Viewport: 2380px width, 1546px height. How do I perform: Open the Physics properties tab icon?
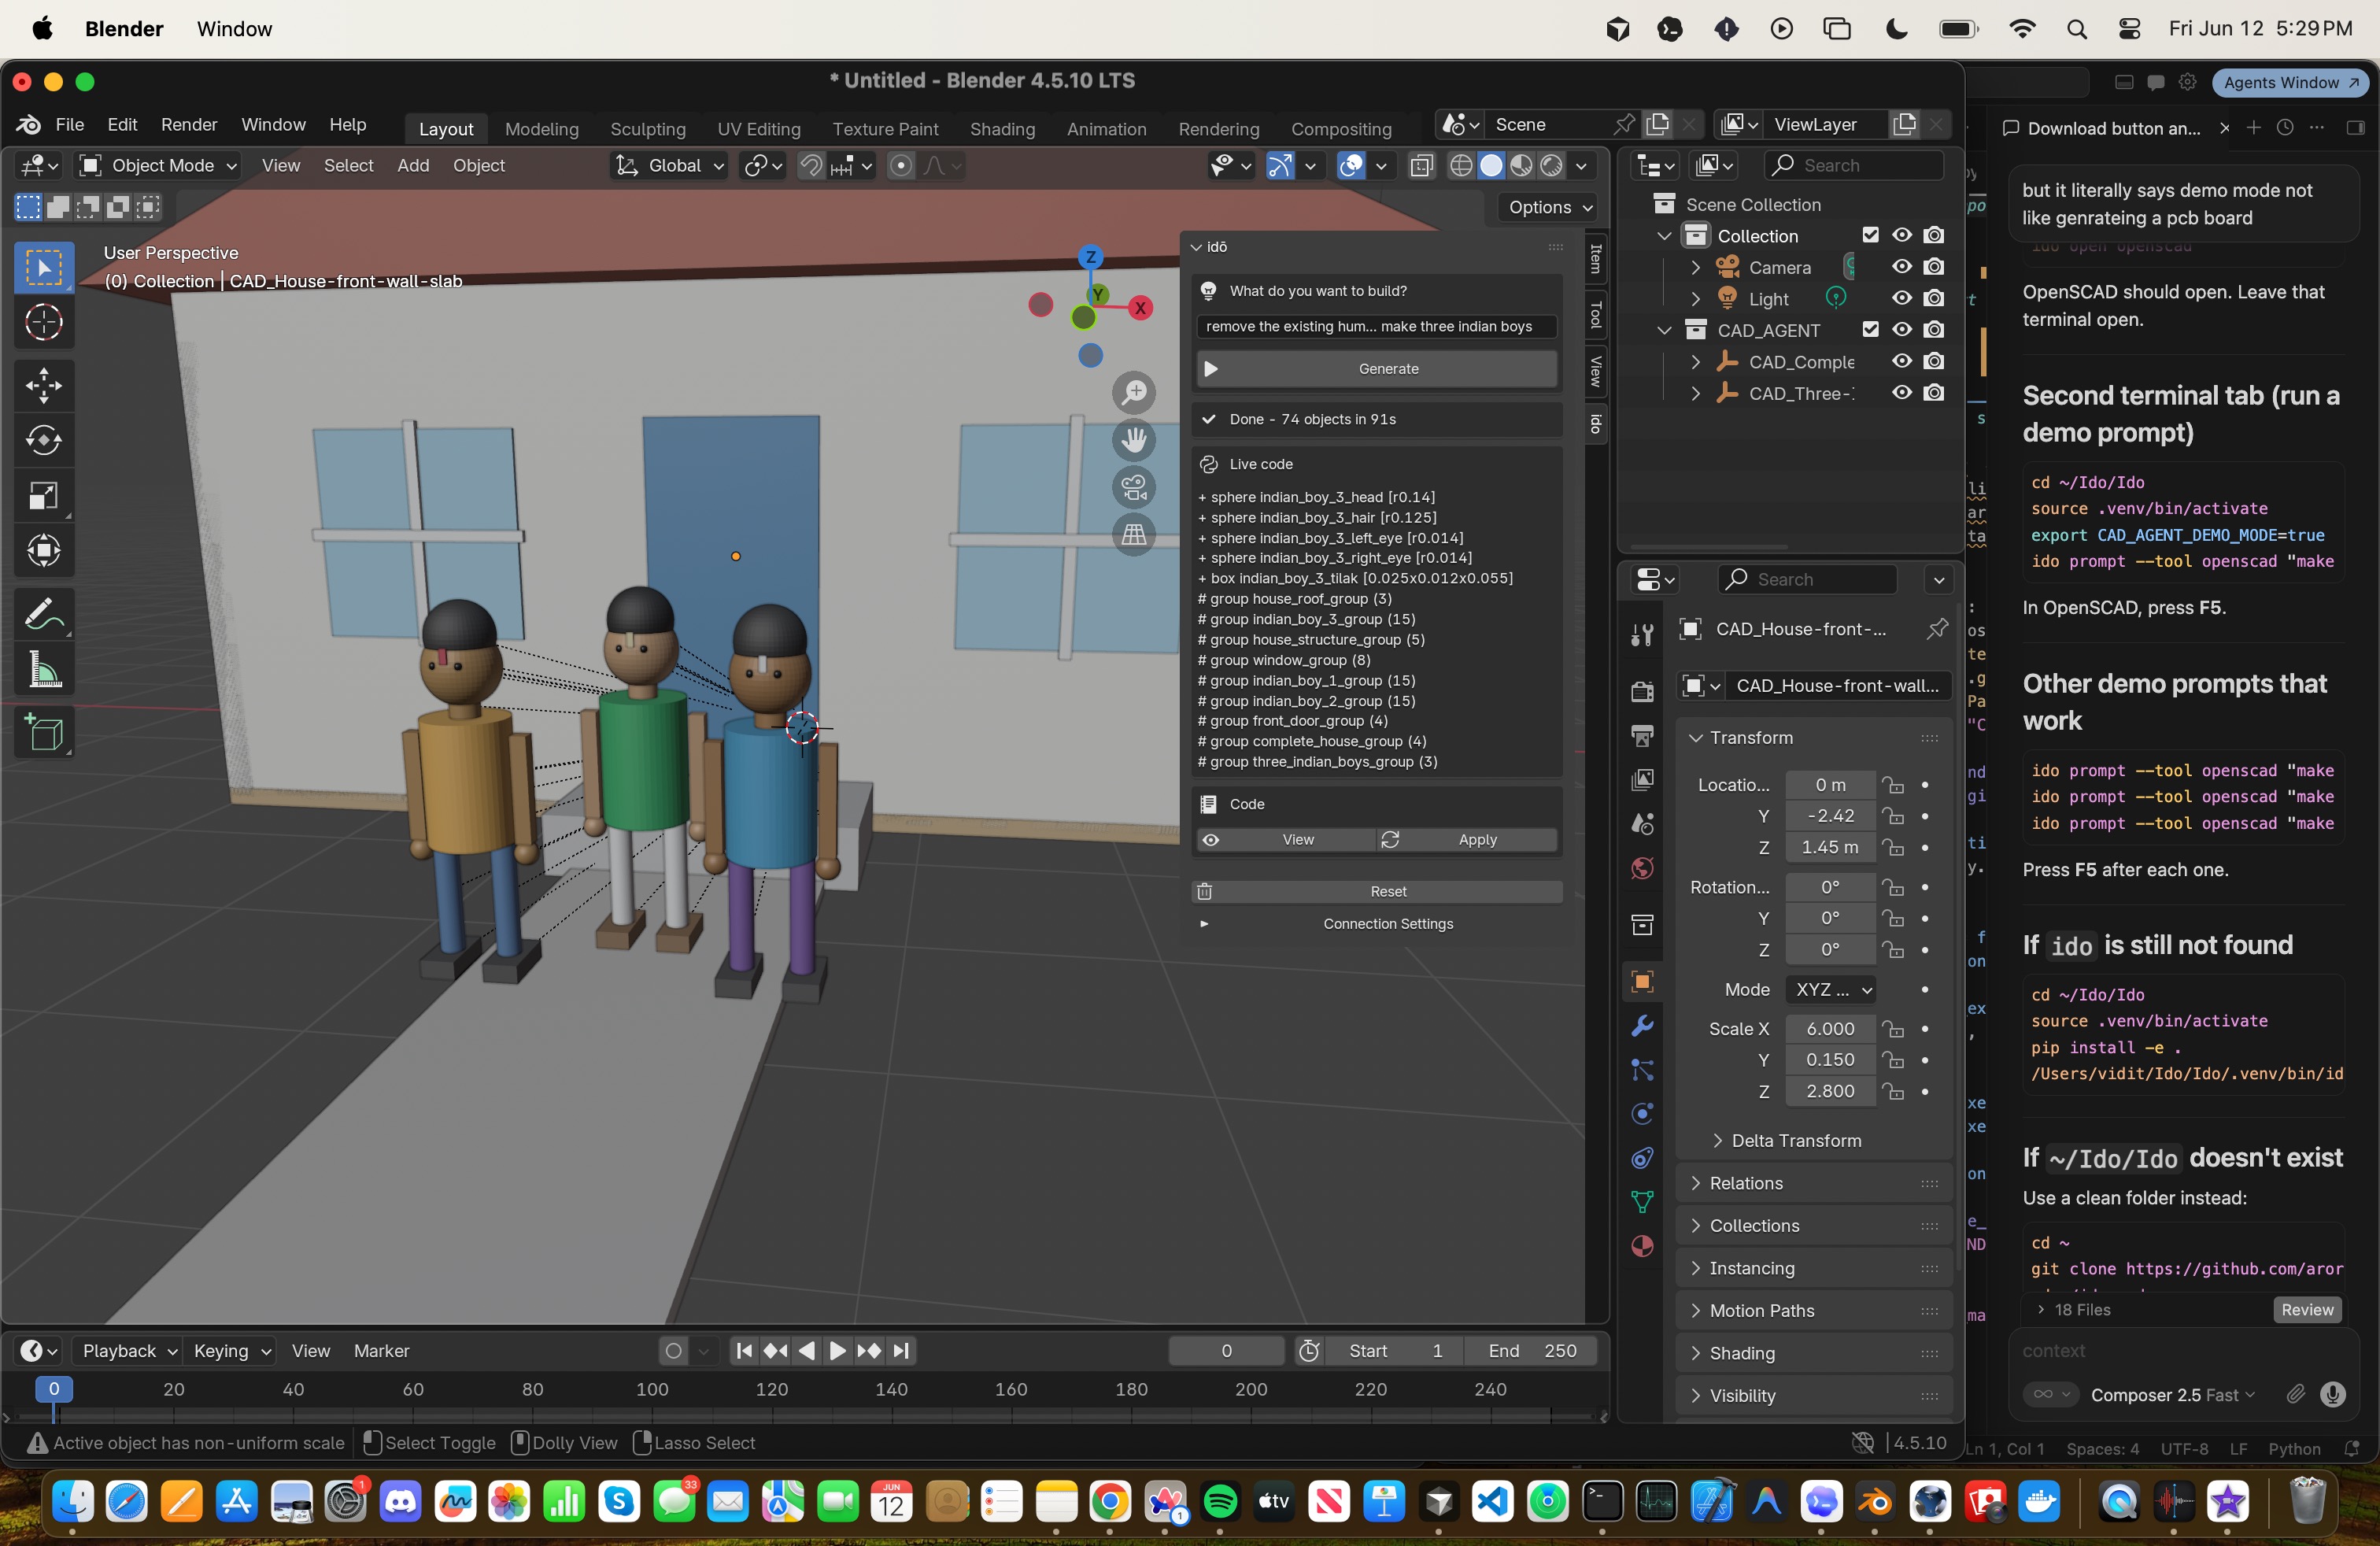tap(1642, 1114)
